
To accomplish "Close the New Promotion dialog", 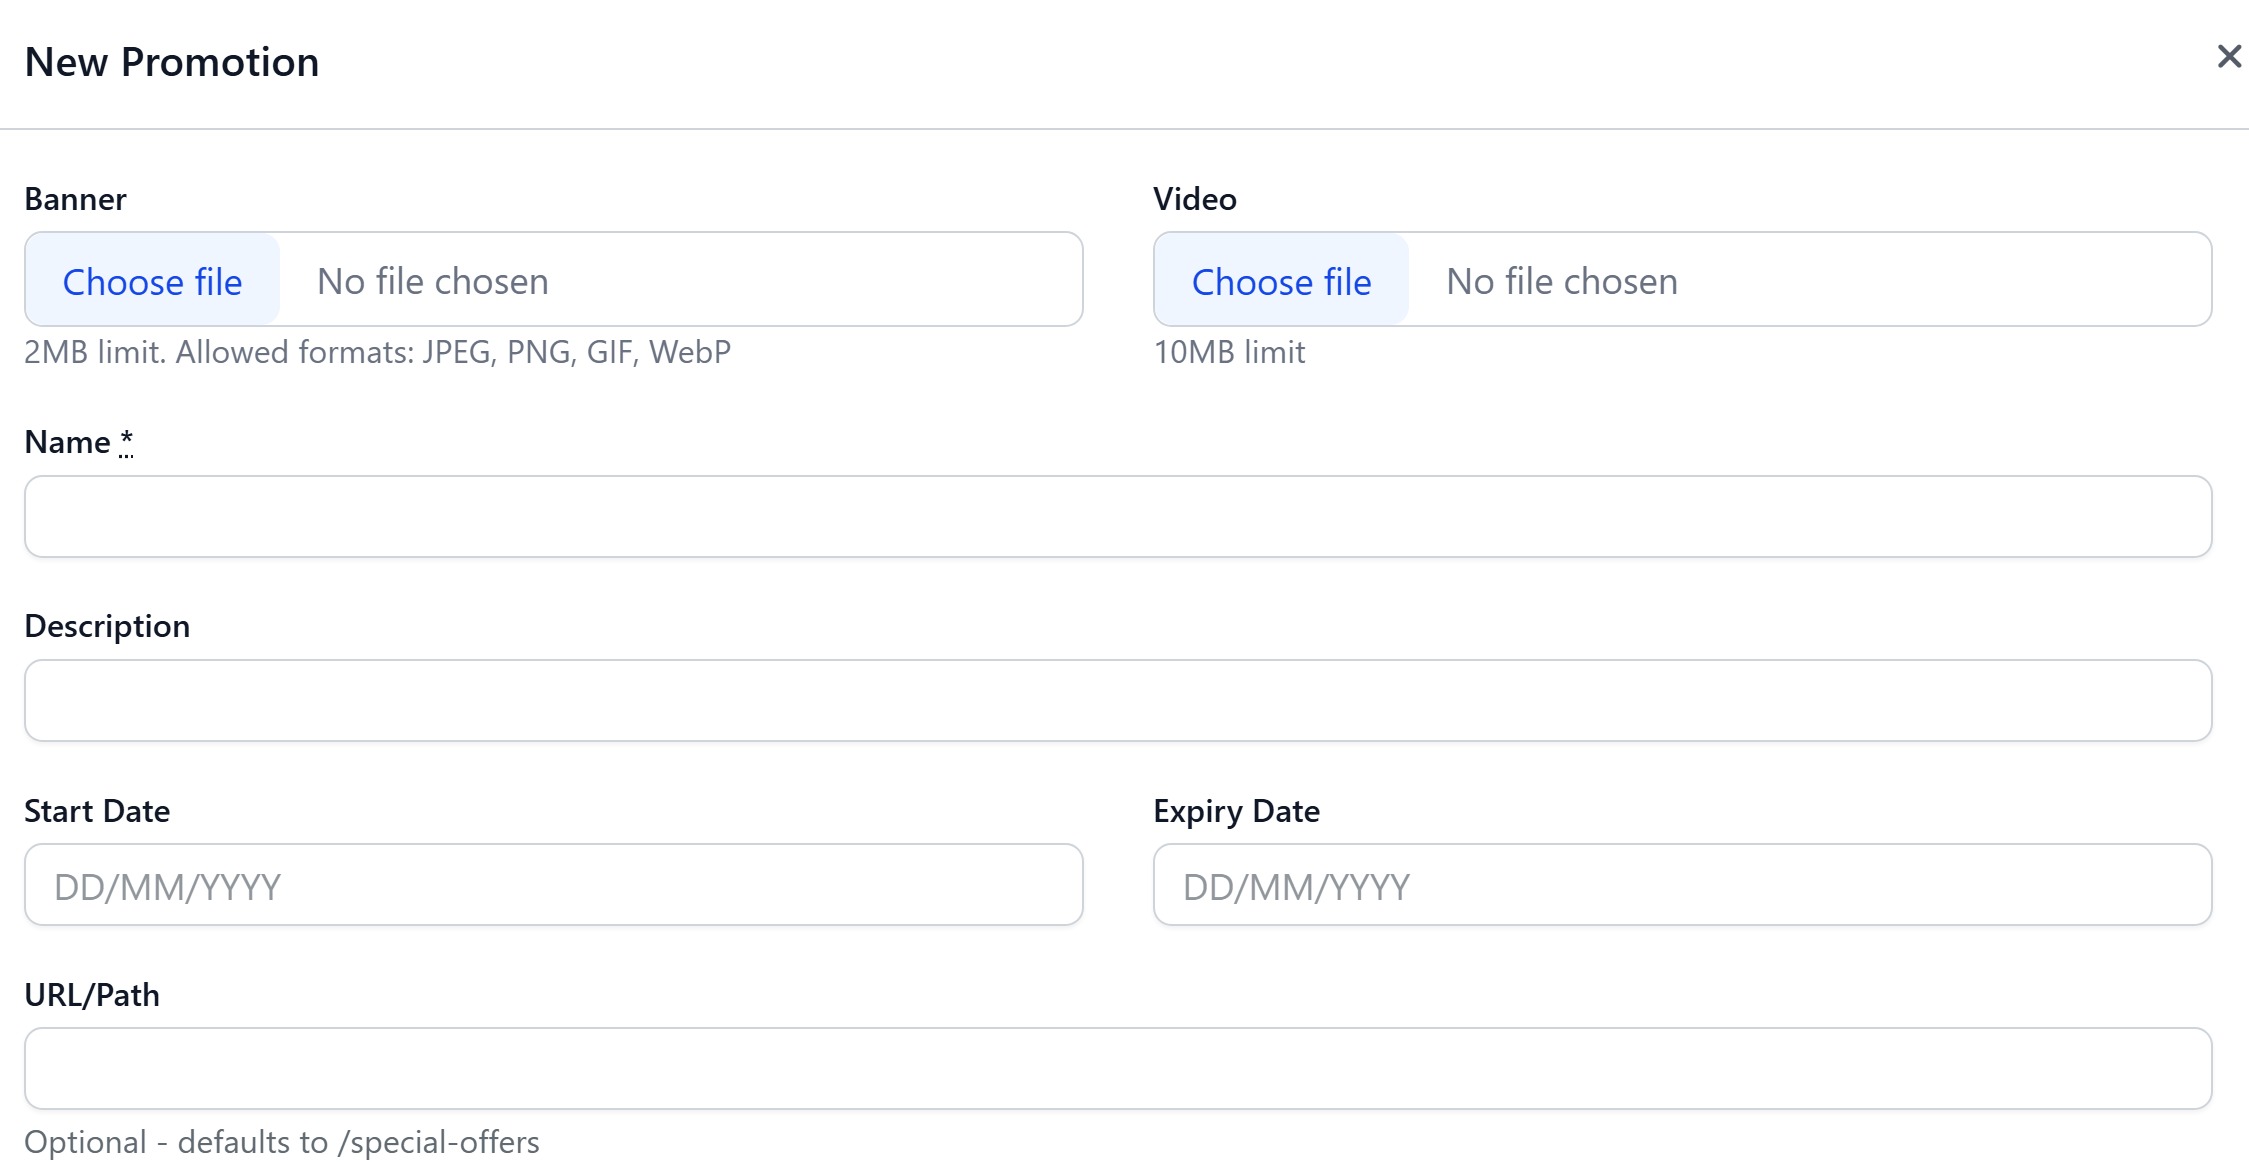I will coord(2228,57).
